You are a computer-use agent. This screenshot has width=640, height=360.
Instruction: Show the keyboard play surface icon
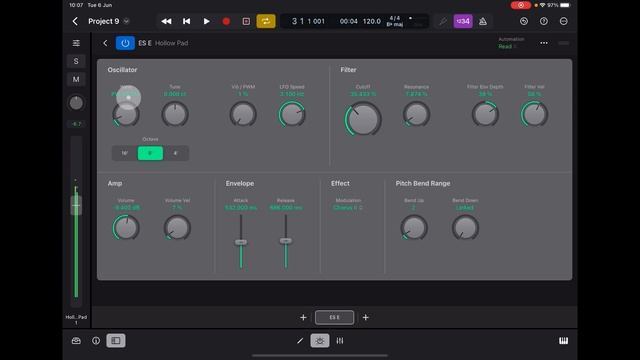point(563,341)
